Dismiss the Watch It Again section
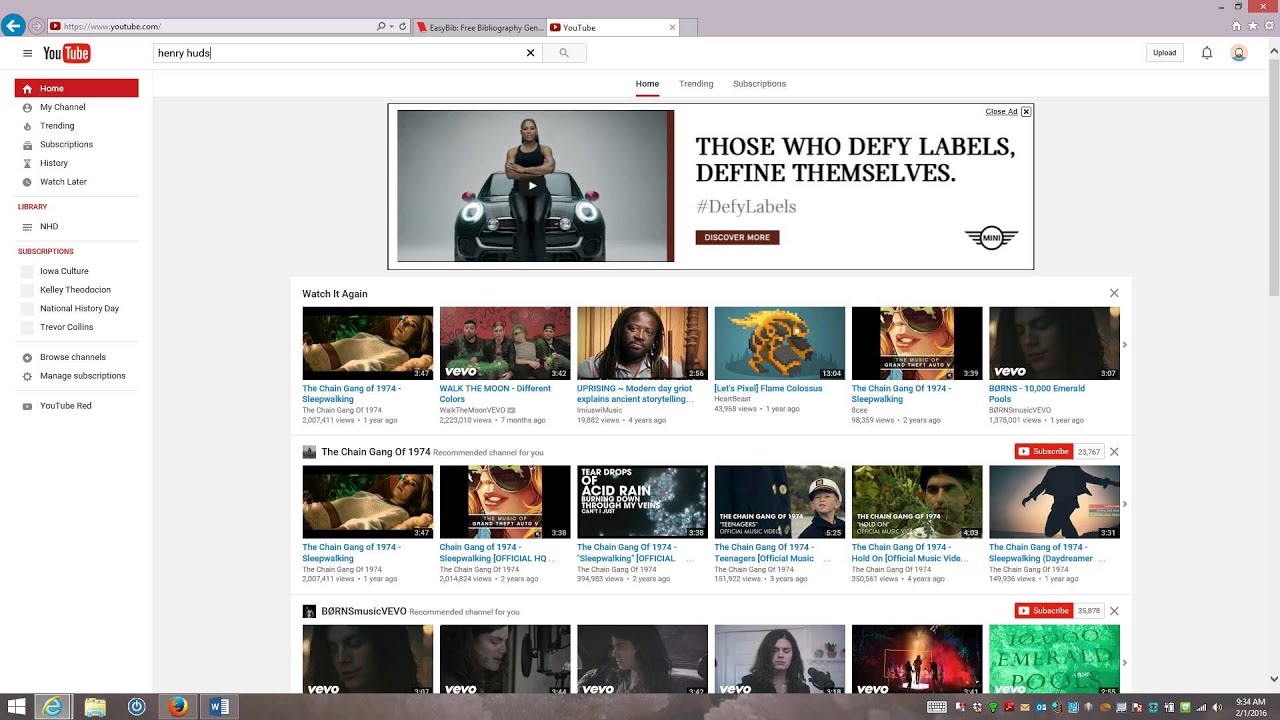Viewport: 1280px width, 720px height. (1114, 293)
